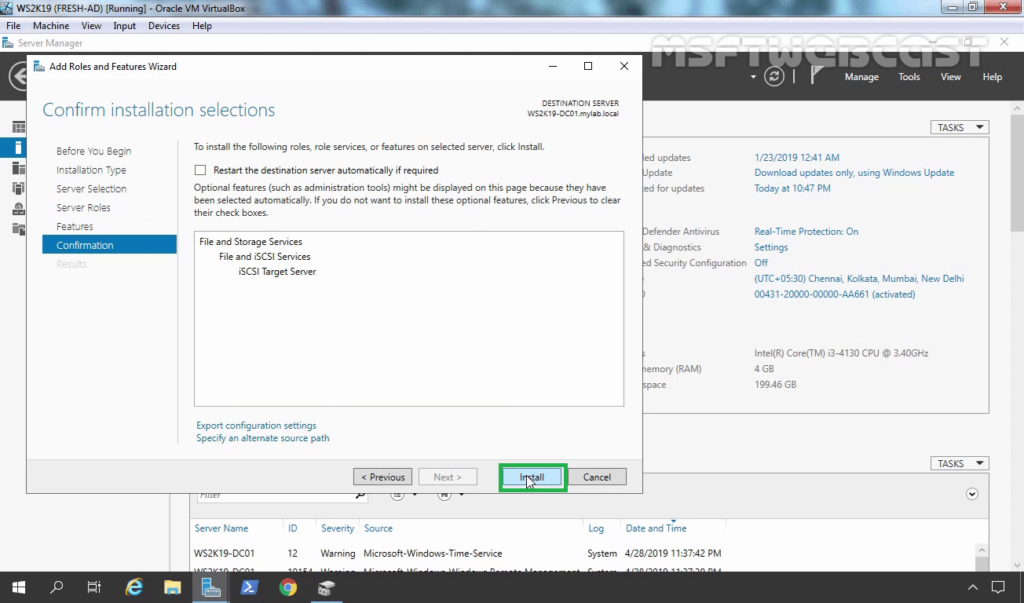Click the events filter search magnifier icon
Image resolution: width=1024 pixels, height=603 pixels.
360,495
